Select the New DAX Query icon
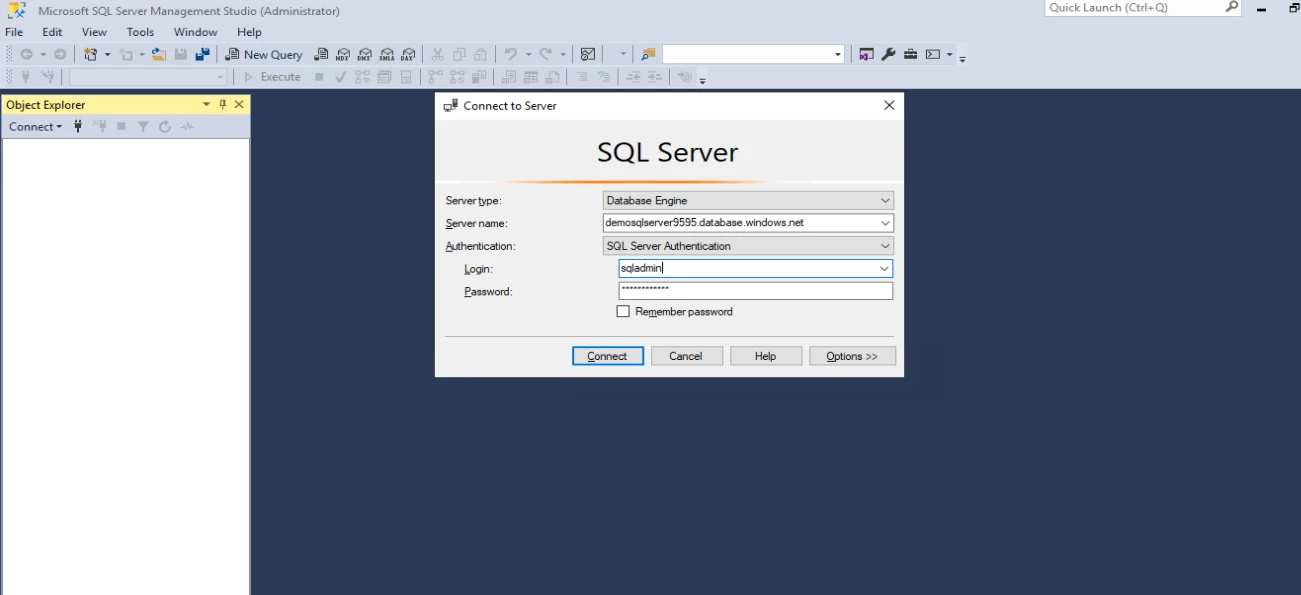 pos(407,54)
